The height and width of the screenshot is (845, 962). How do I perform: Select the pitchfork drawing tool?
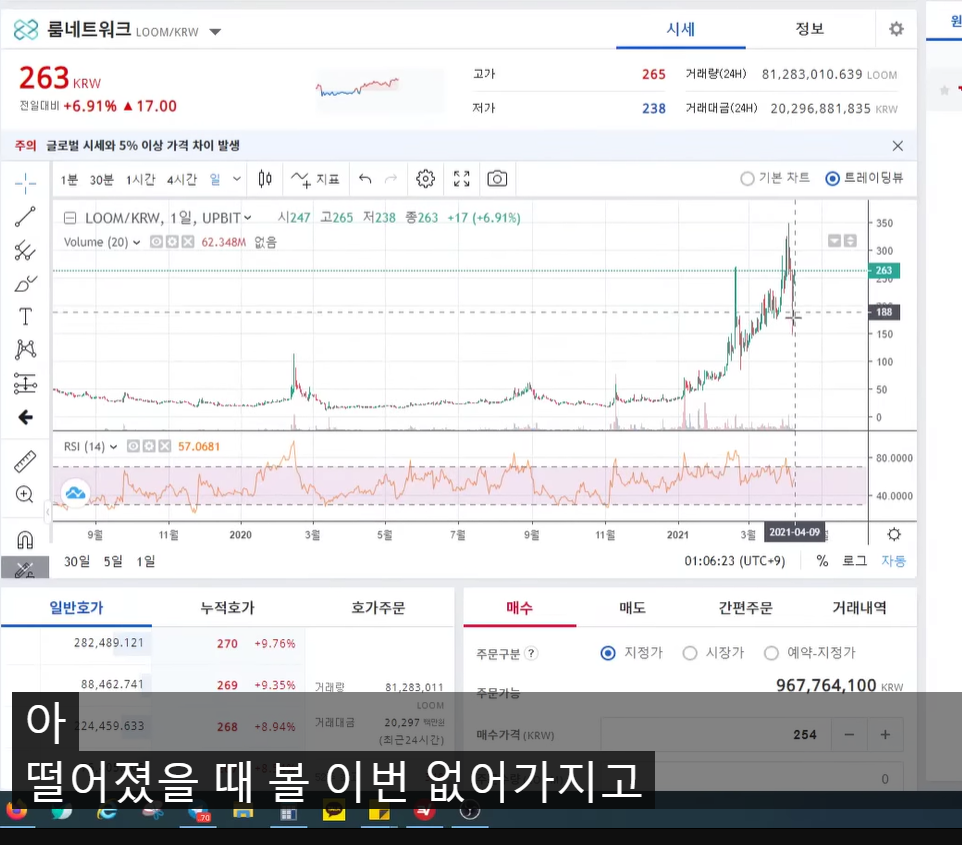[x=25, y=250]
